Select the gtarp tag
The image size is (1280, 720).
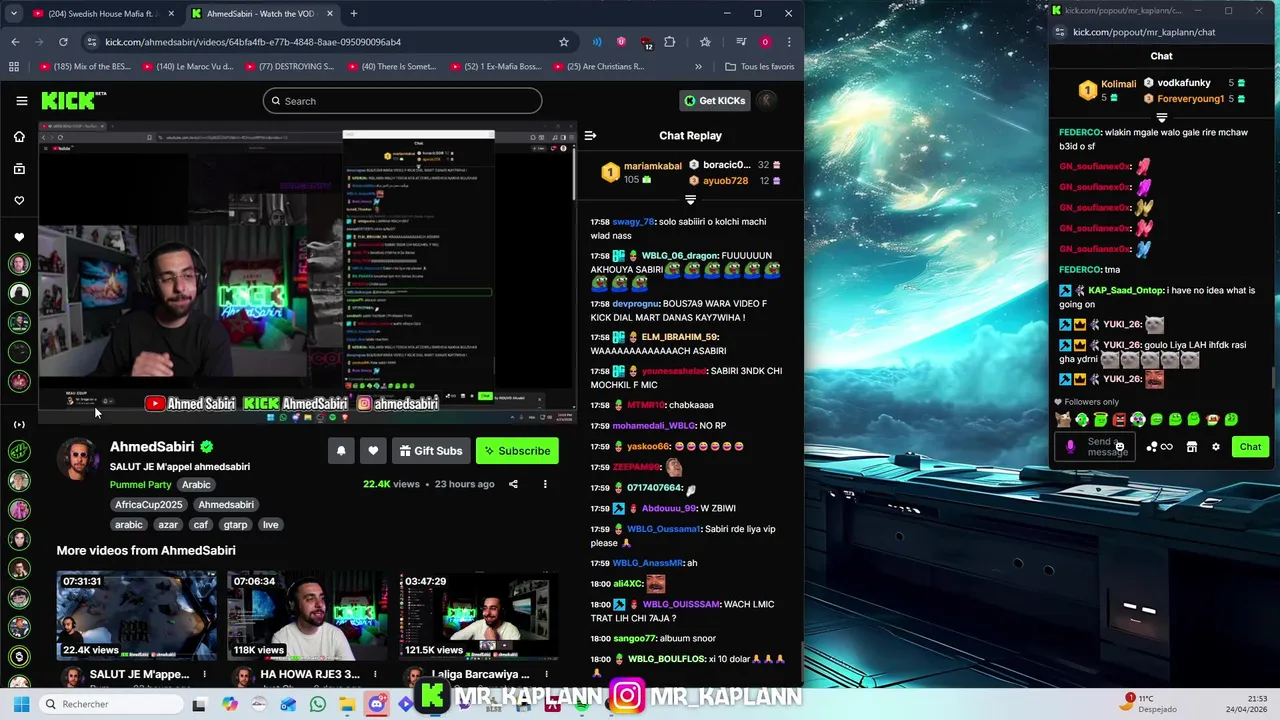[x=235, y=525]
